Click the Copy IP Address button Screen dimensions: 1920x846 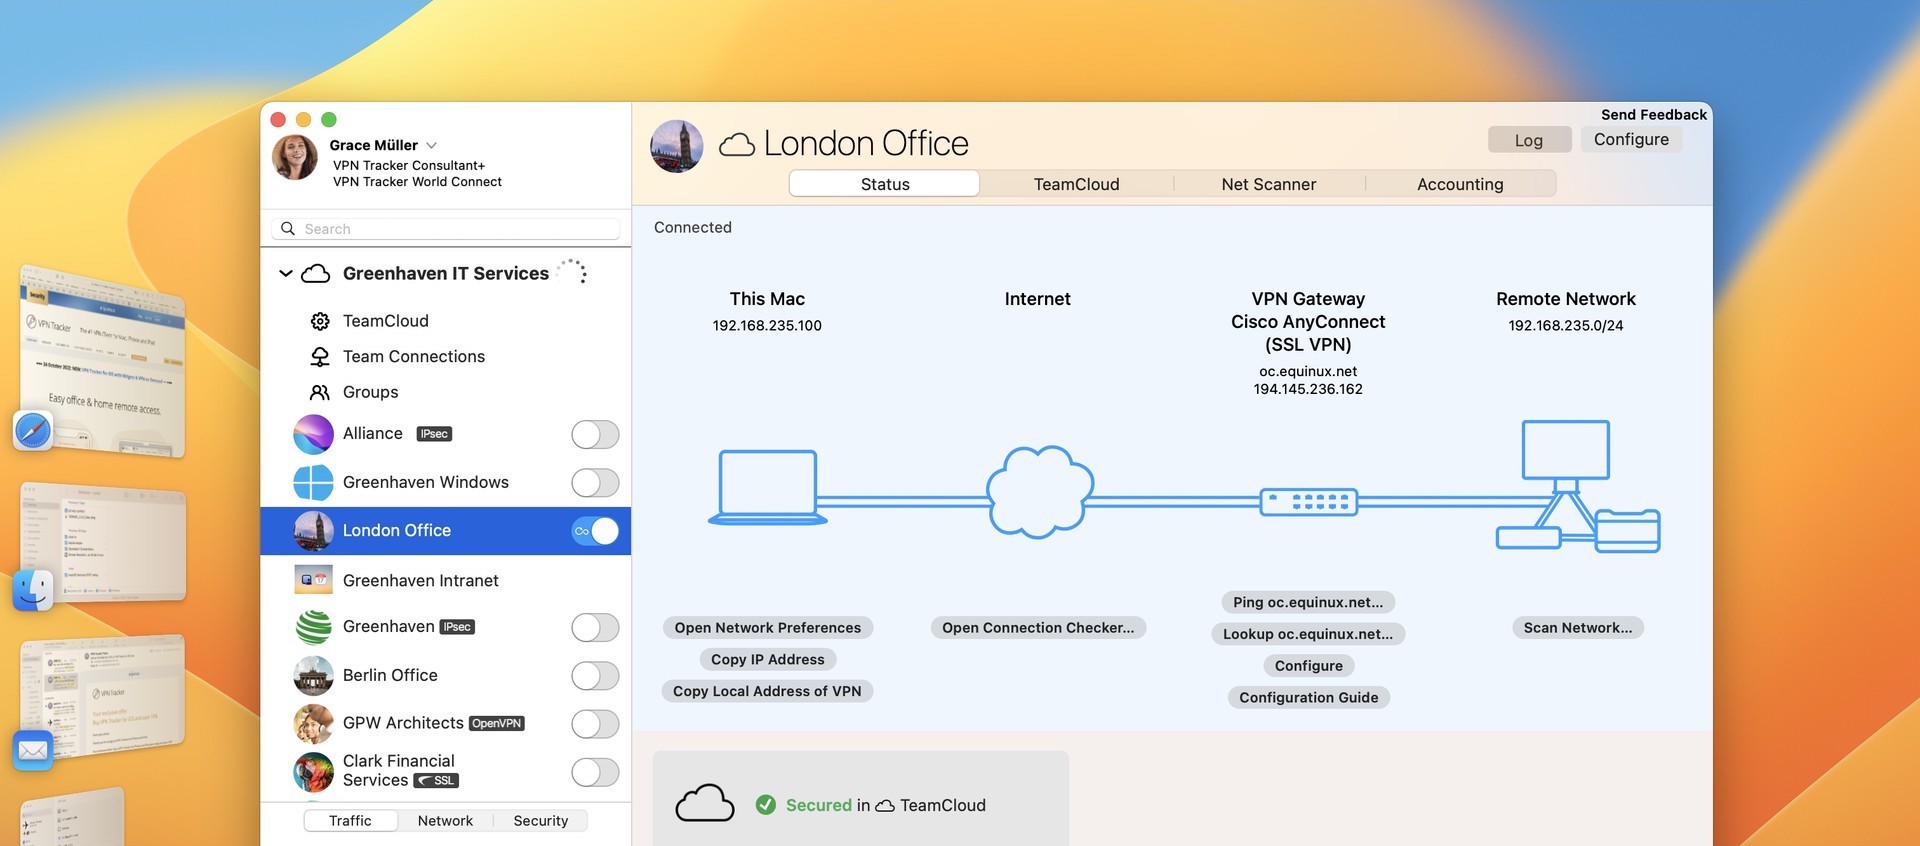[767, 659]
